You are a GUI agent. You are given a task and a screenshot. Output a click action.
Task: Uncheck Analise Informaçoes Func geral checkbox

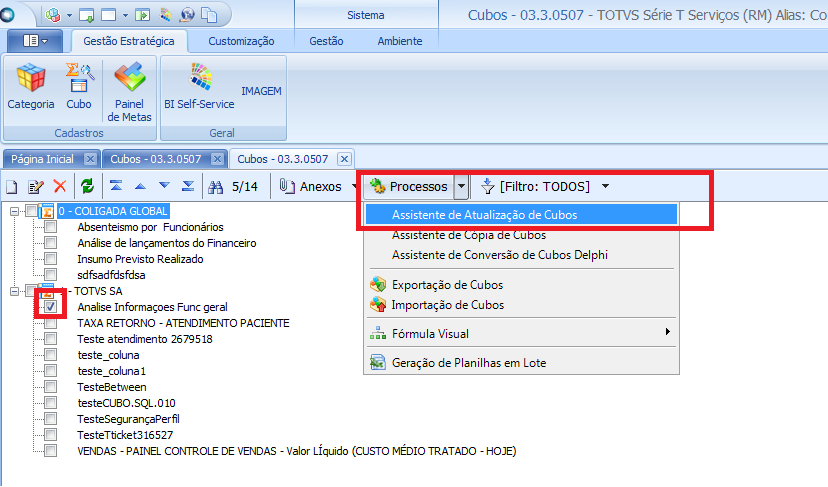pos(51,307)
